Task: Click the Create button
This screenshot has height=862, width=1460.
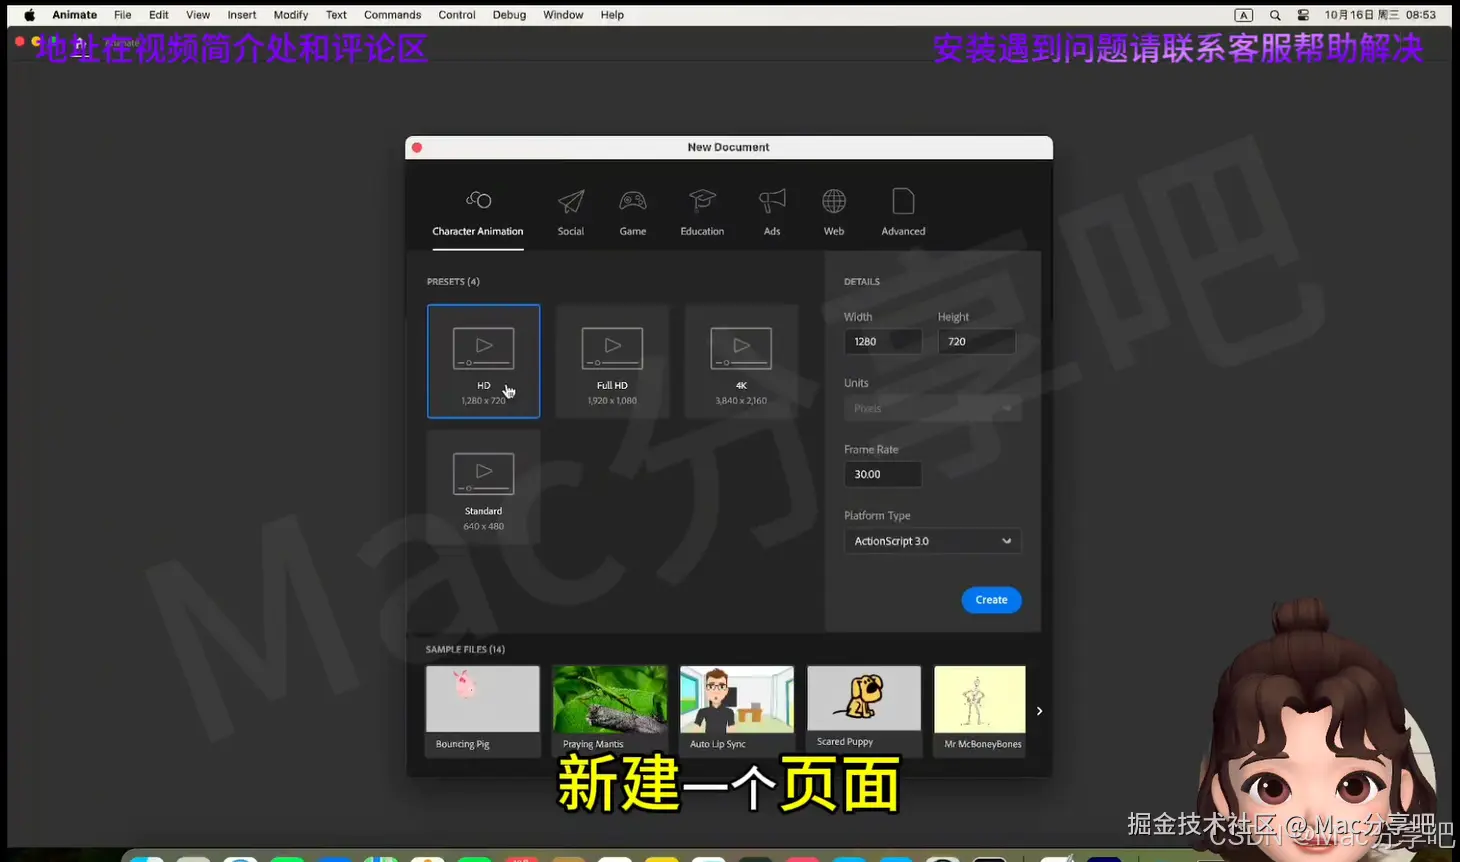Action: pos(991,599)
